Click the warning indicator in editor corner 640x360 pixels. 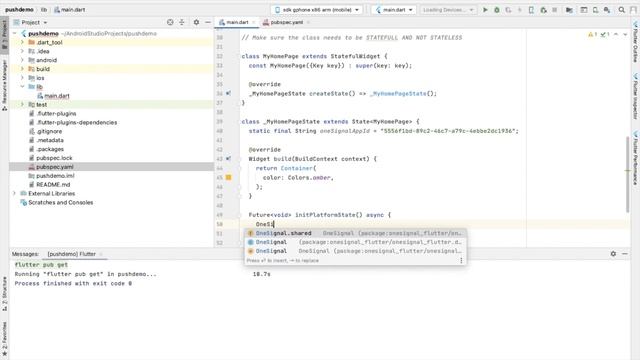[593, 35]
